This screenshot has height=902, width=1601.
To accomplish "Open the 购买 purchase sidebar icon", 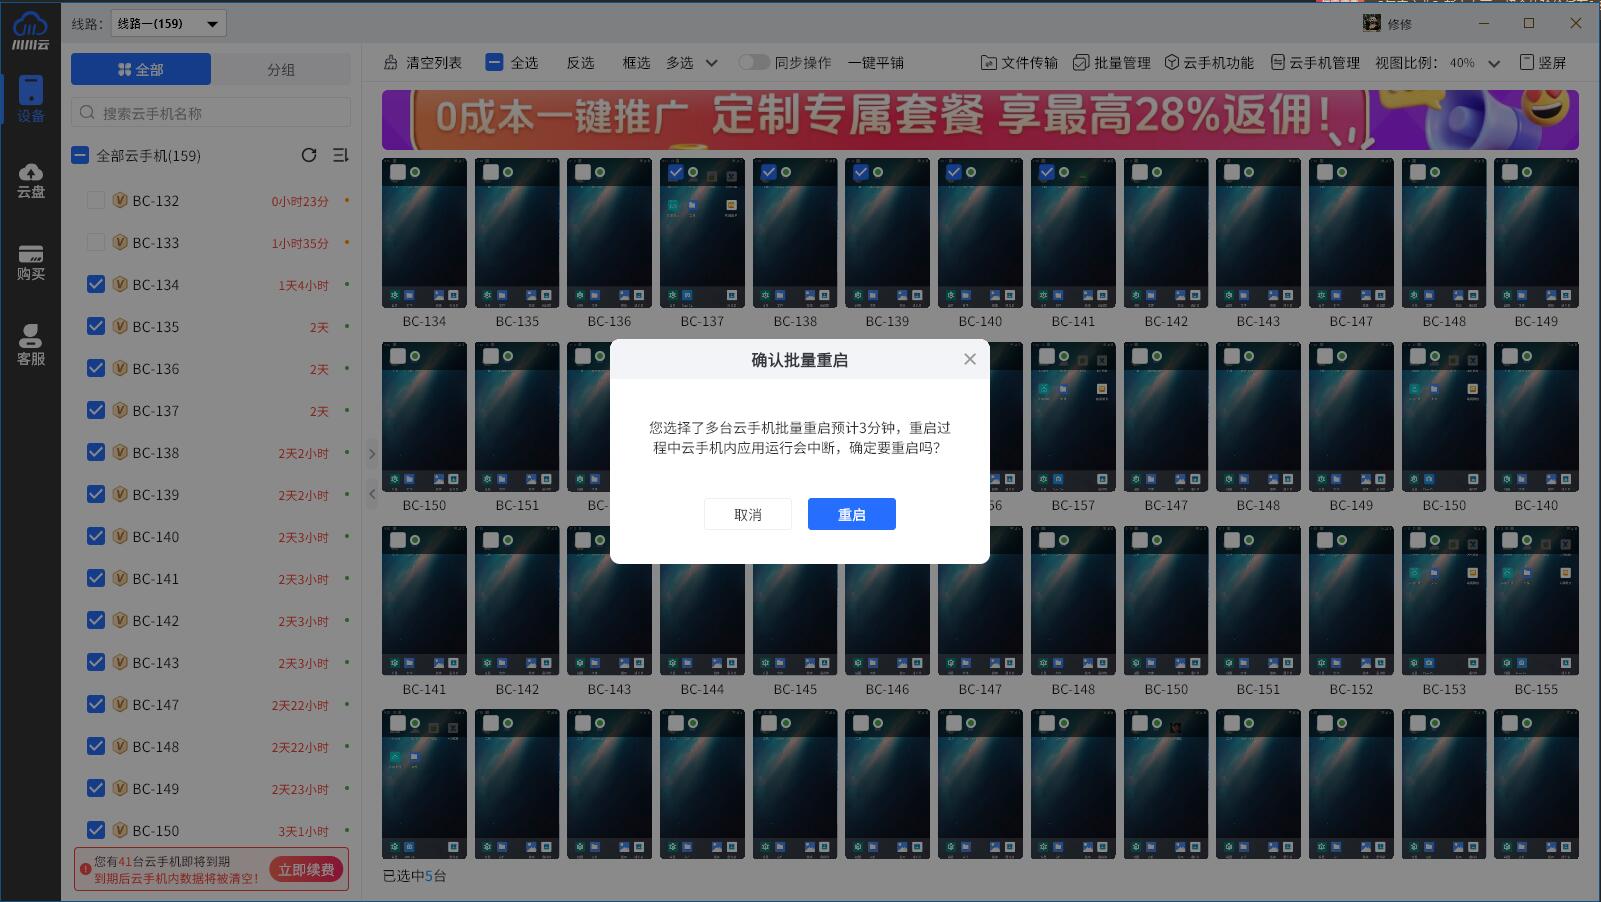I will click(x=31, y=262).
